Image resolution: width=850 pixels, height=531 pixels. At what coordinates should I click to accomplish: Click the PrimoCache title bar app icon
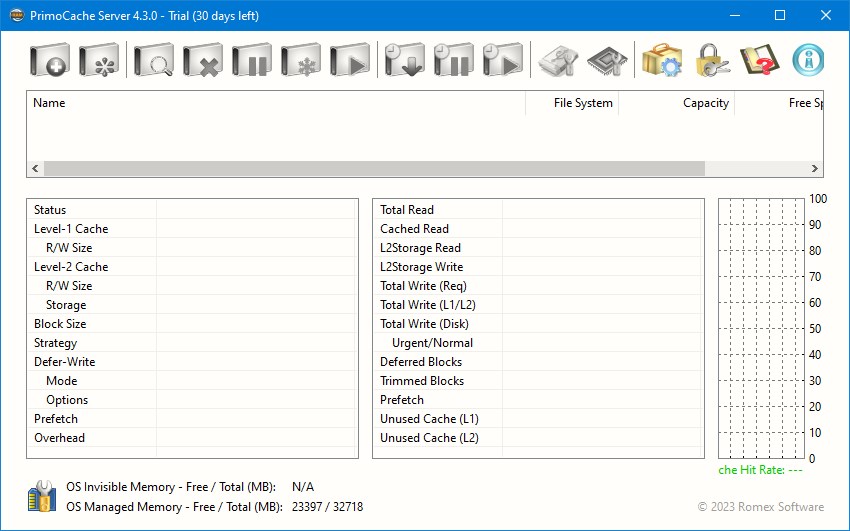point(17,15)
